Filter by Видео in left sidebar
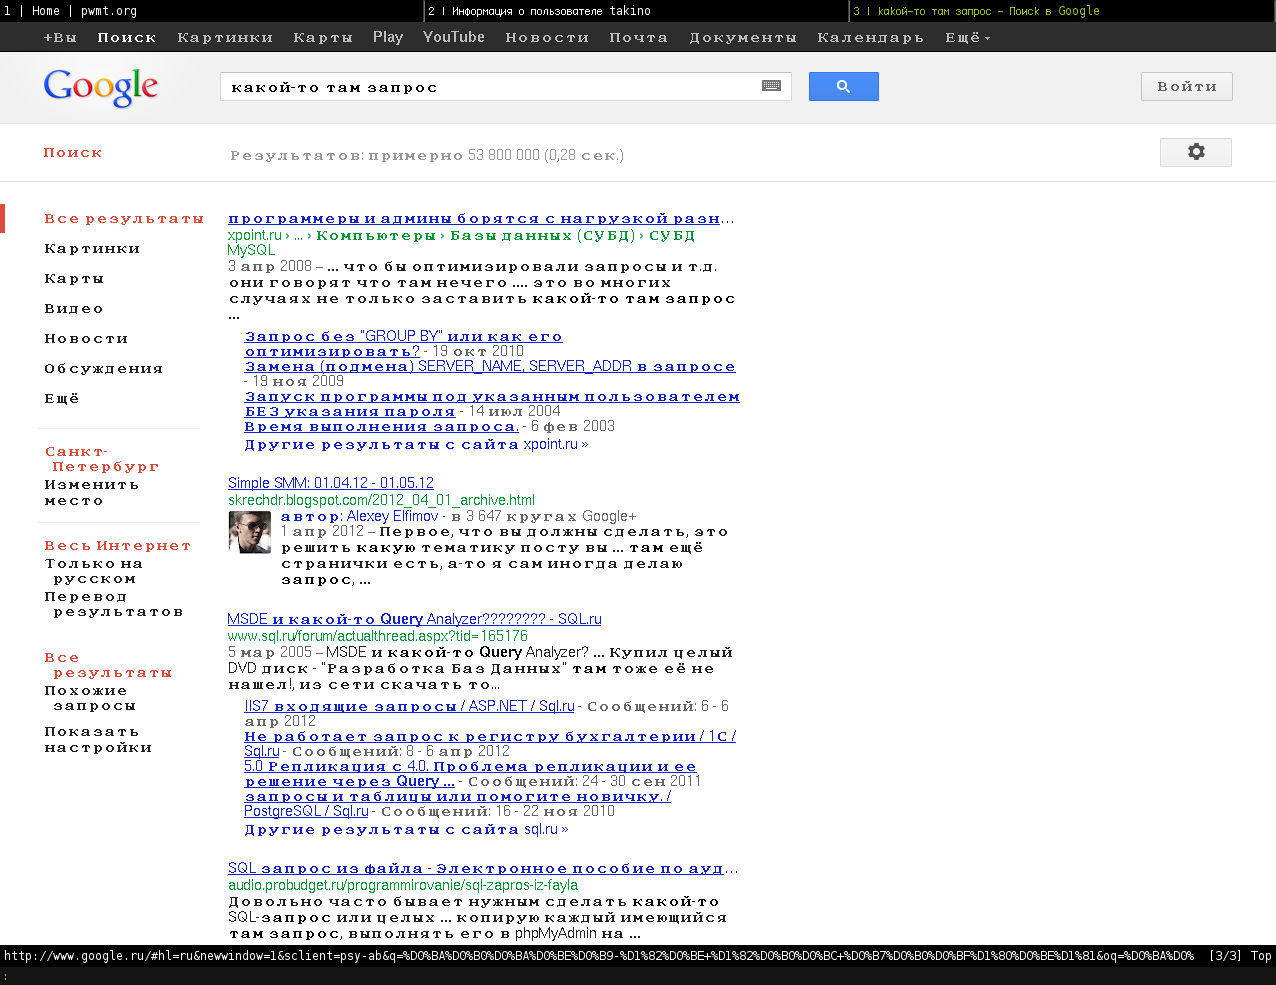Screen dimensions: 1276x985 pos(74,309)
